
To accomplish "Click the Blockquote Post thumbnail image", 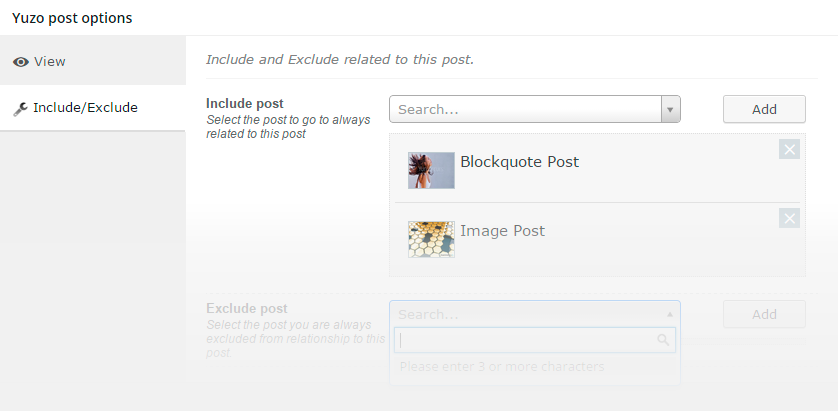I will [431, 170].
